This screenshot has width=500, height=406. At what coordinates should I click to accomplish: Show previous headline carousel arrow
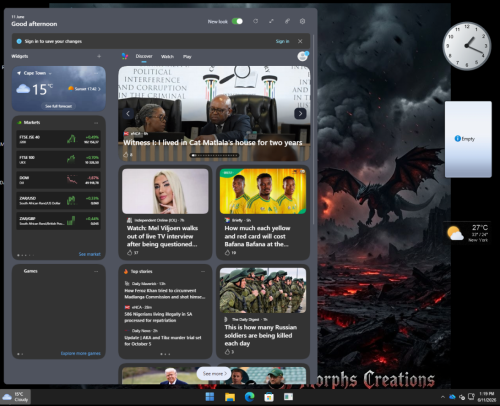pyautogui.click(x=128, y=114)
